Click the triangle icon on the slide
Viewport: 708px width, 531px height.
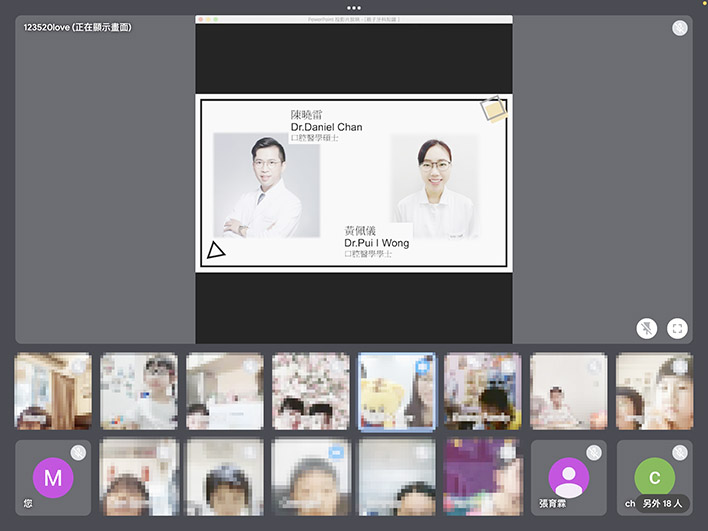215,250
